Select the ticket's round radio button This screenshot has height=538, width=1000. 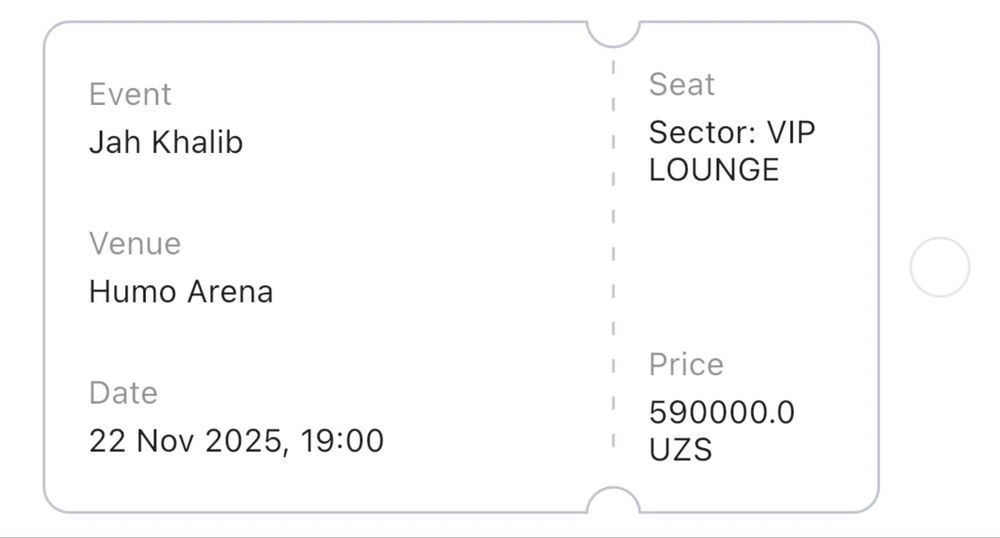[939, 267]
